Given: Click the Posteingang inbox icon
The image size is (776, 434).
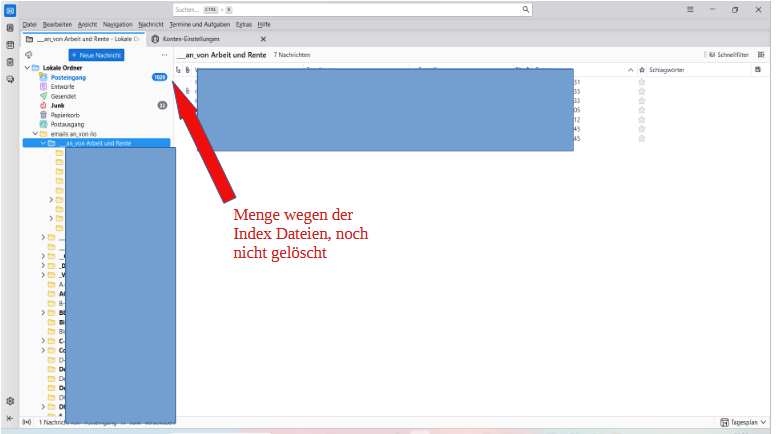Looking at the screenshot, I should [44, 77].
